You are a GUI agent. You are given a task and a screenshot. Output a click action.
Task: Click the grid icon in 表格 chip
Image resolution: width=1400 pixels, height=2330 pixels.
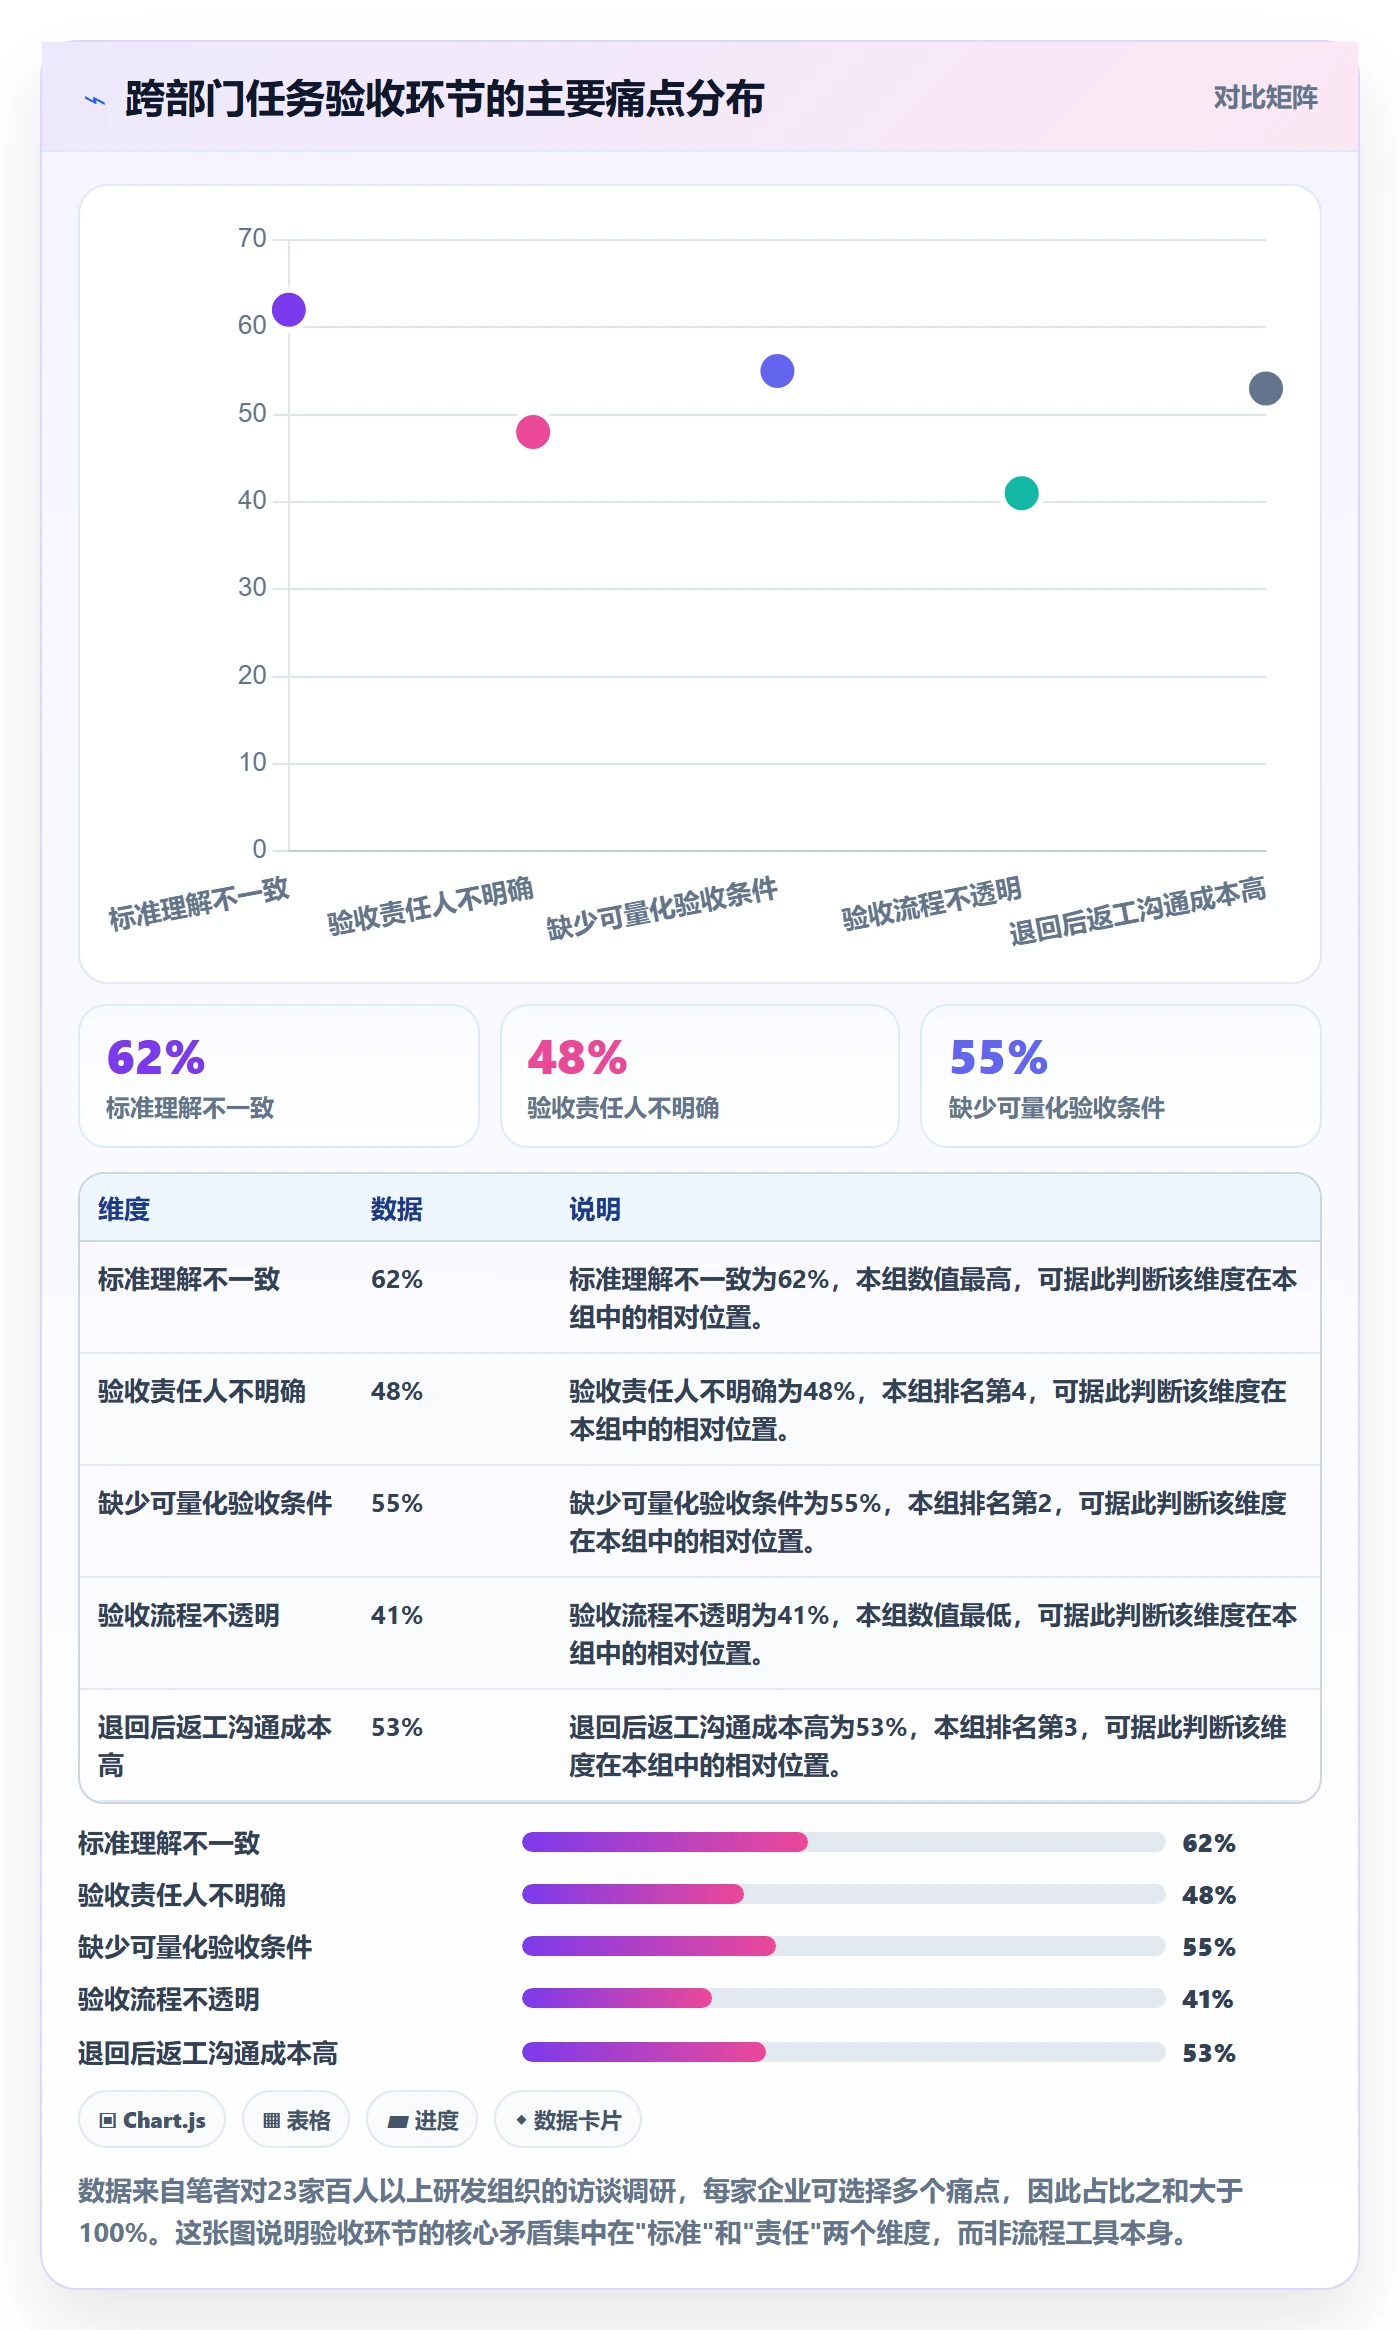click(271, 2120)
